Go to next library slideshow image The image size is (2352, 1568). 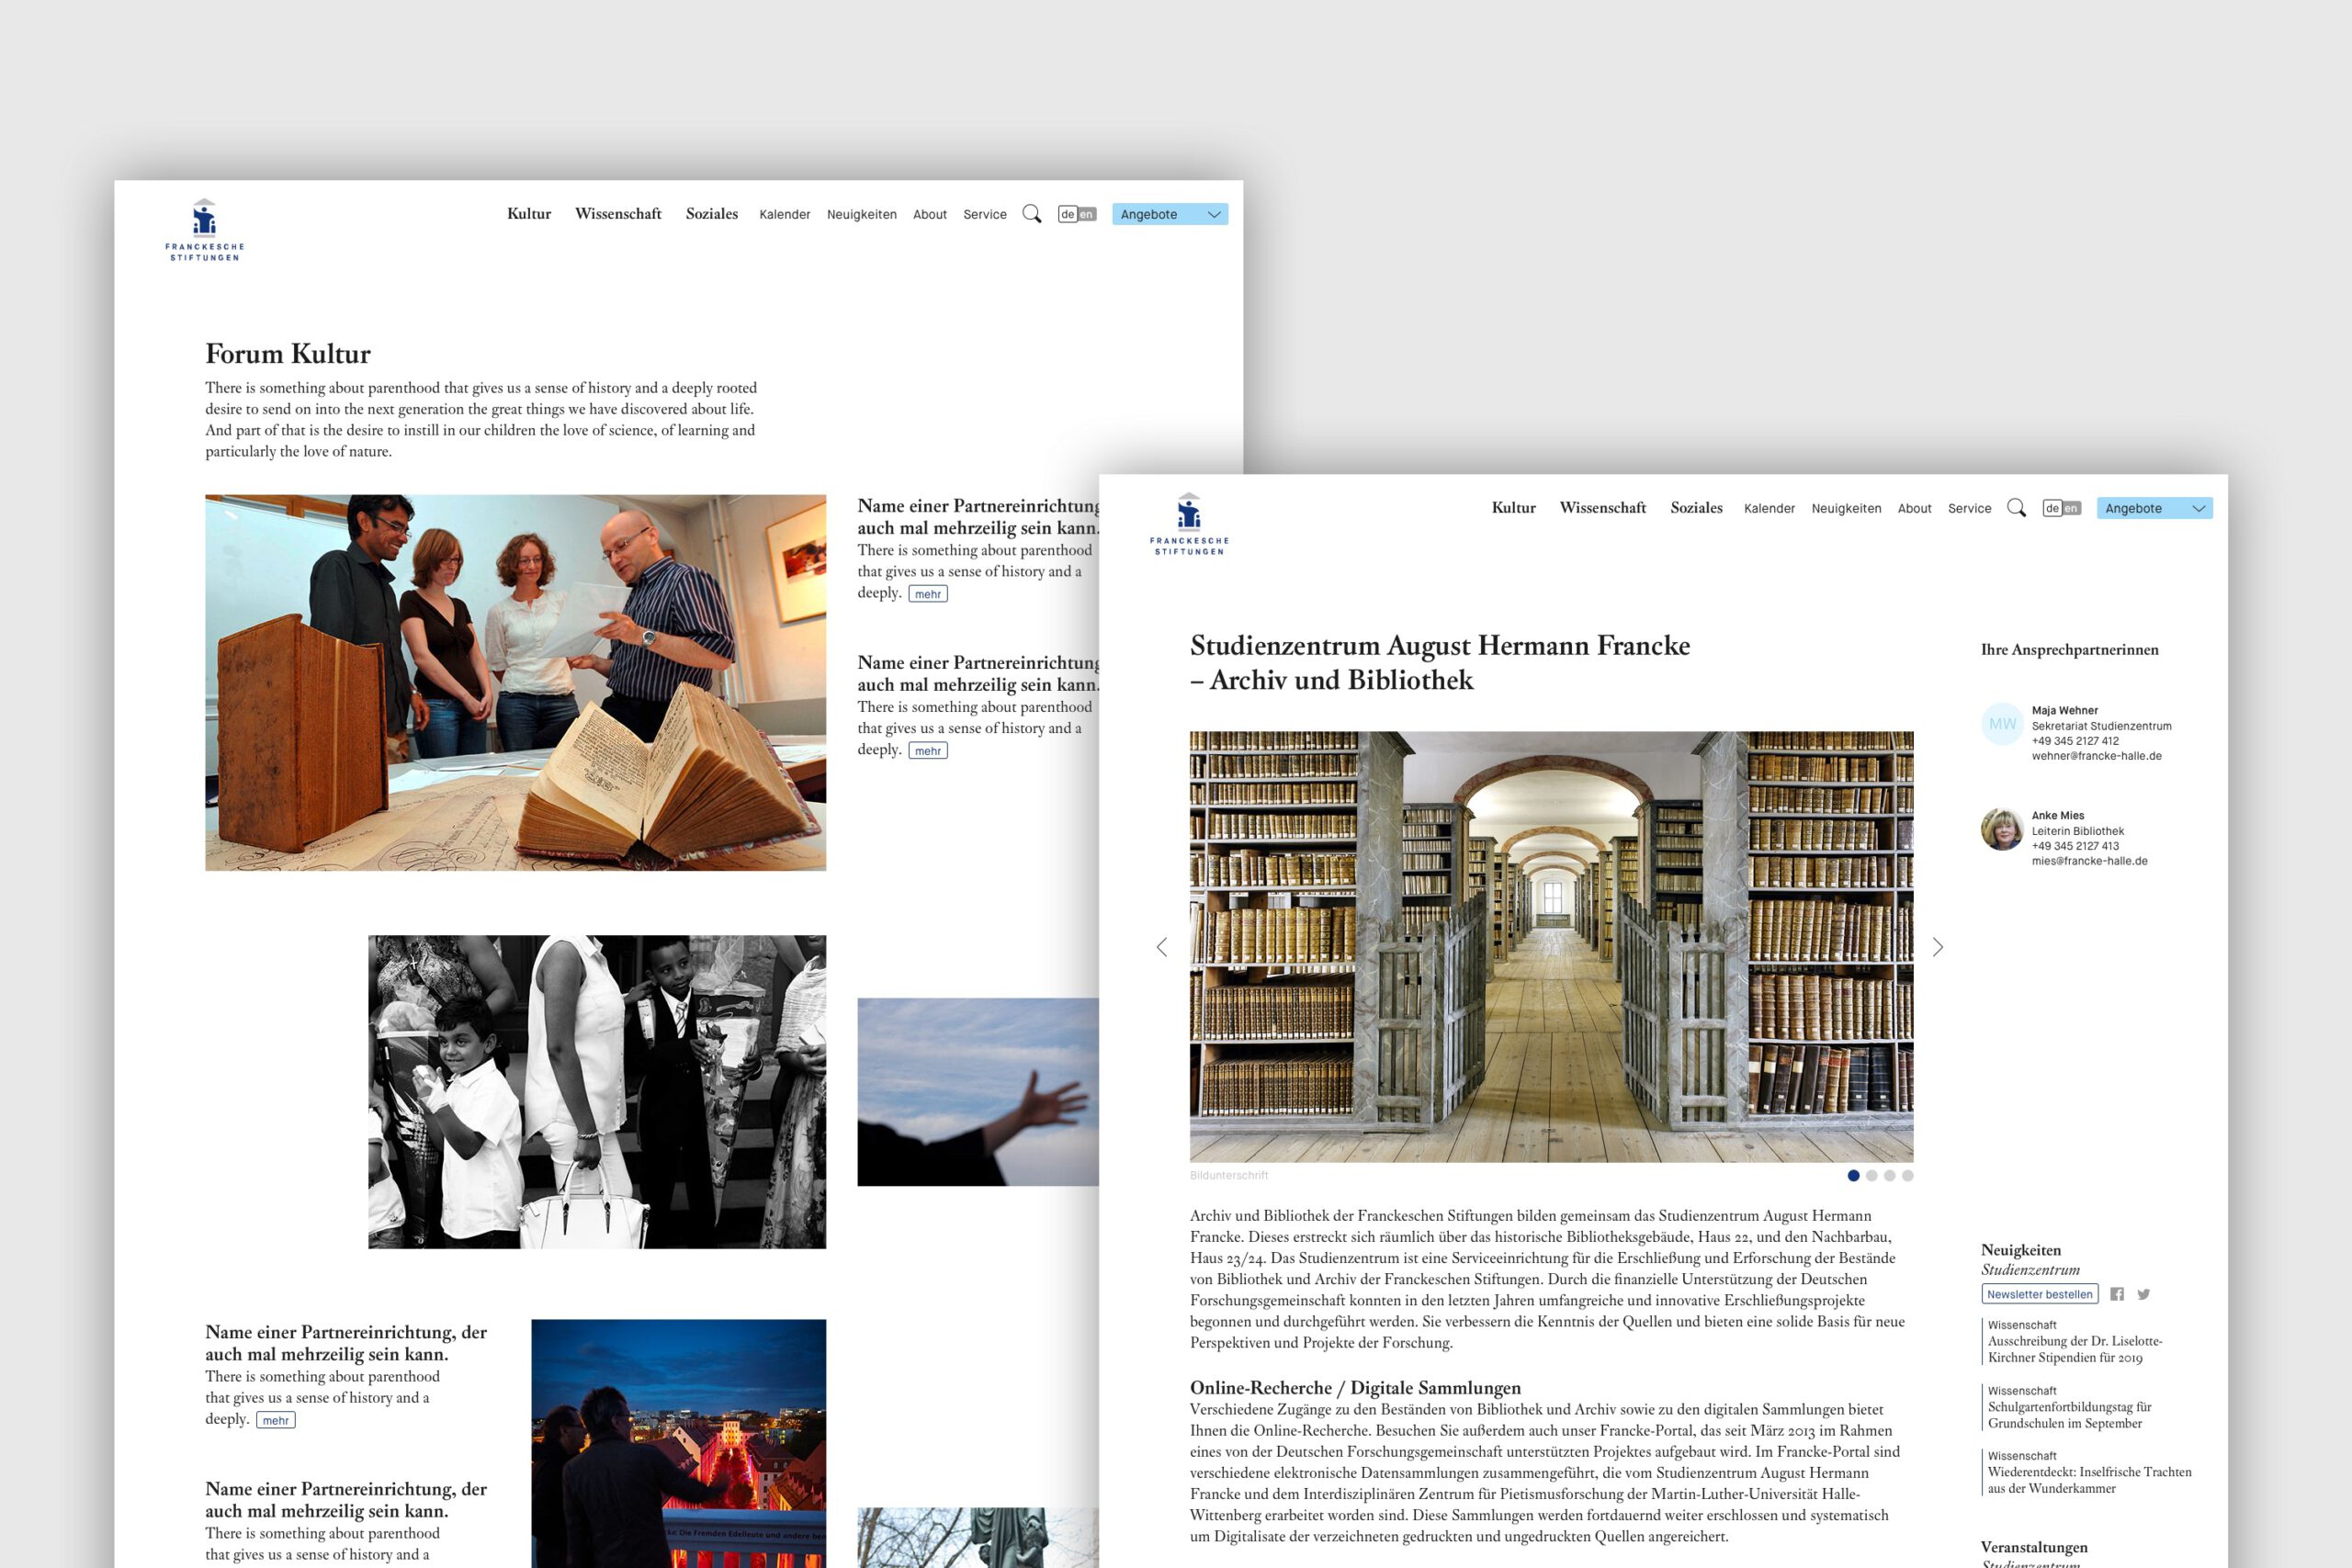click(1937, 947)
